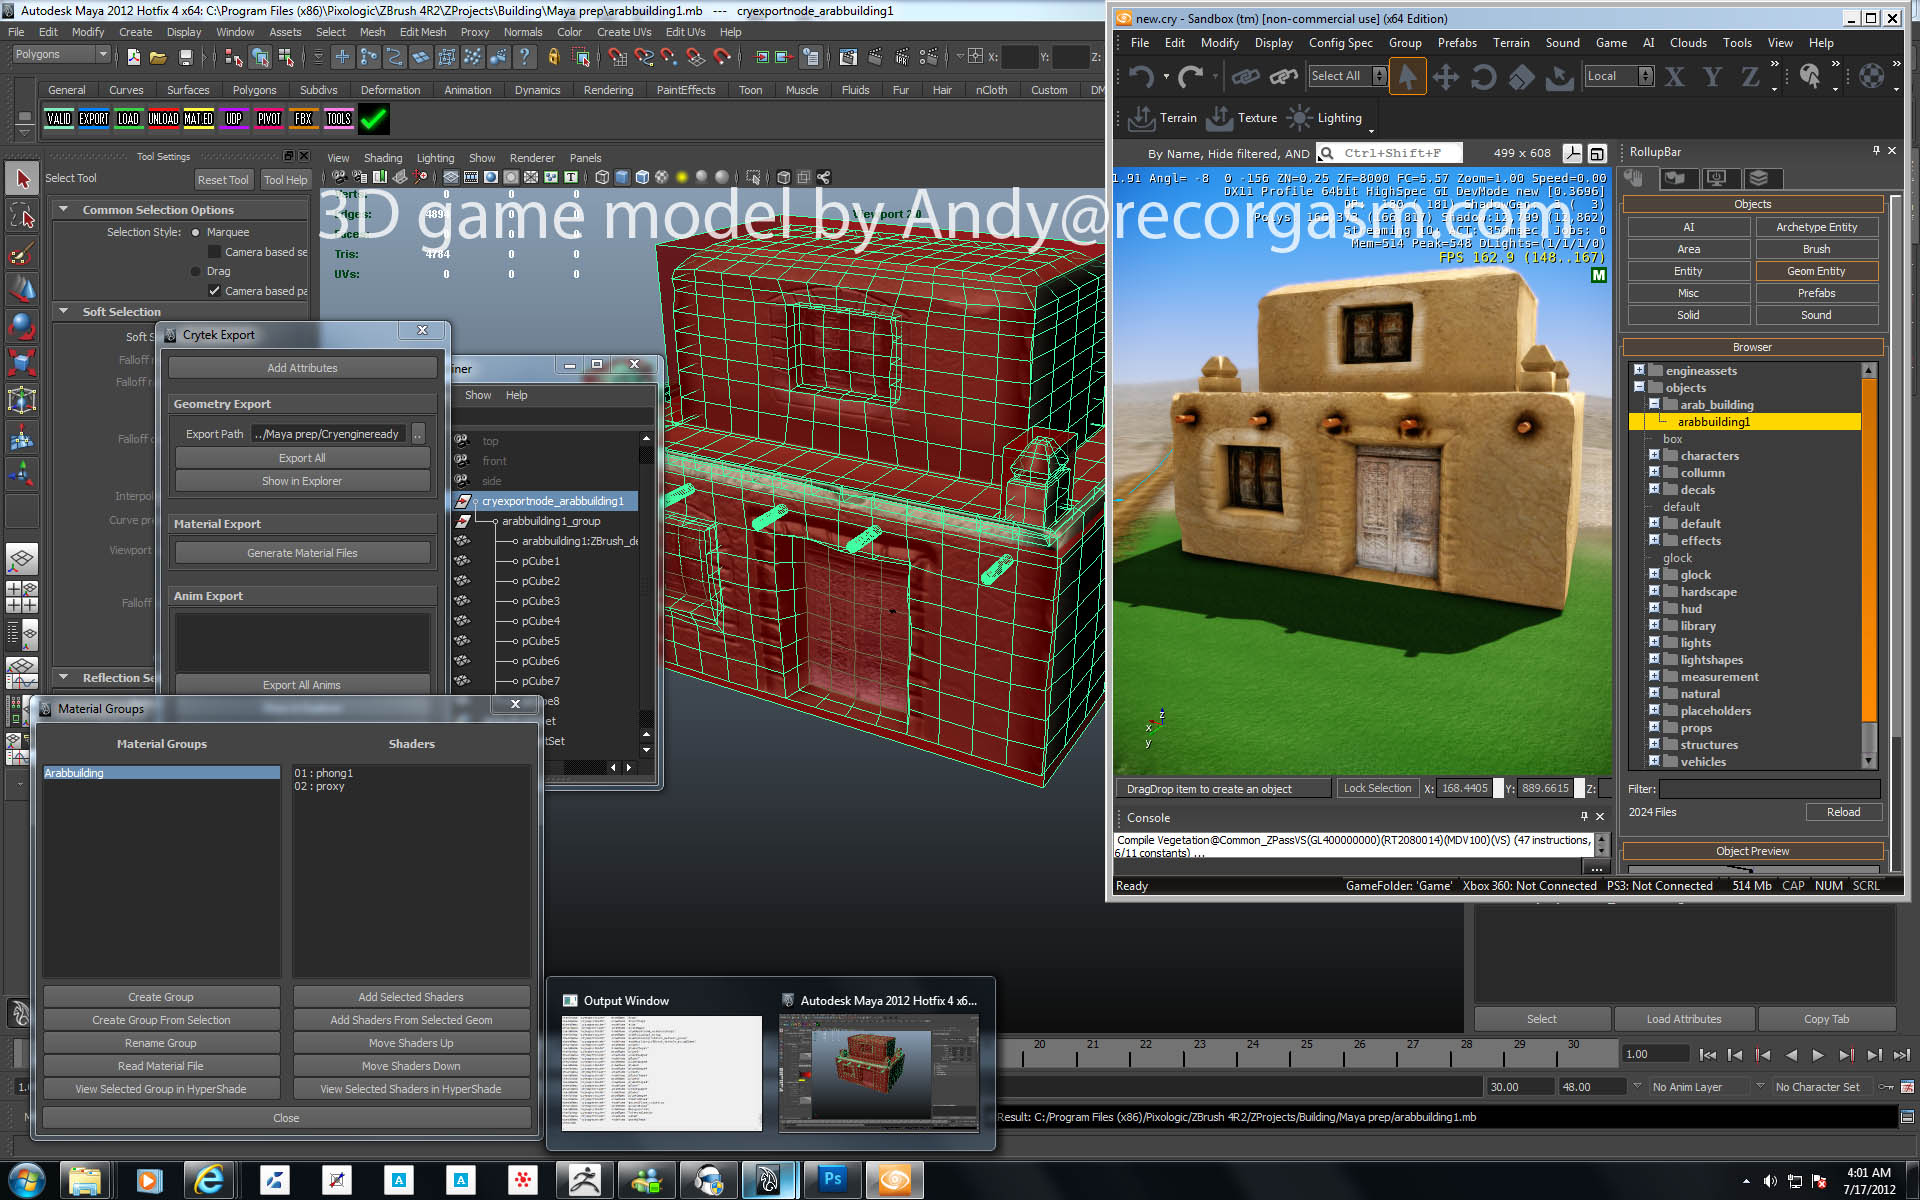Open the Local coordinate system dropdown
The image size is (1920, 1200).
click(1619, 76)
